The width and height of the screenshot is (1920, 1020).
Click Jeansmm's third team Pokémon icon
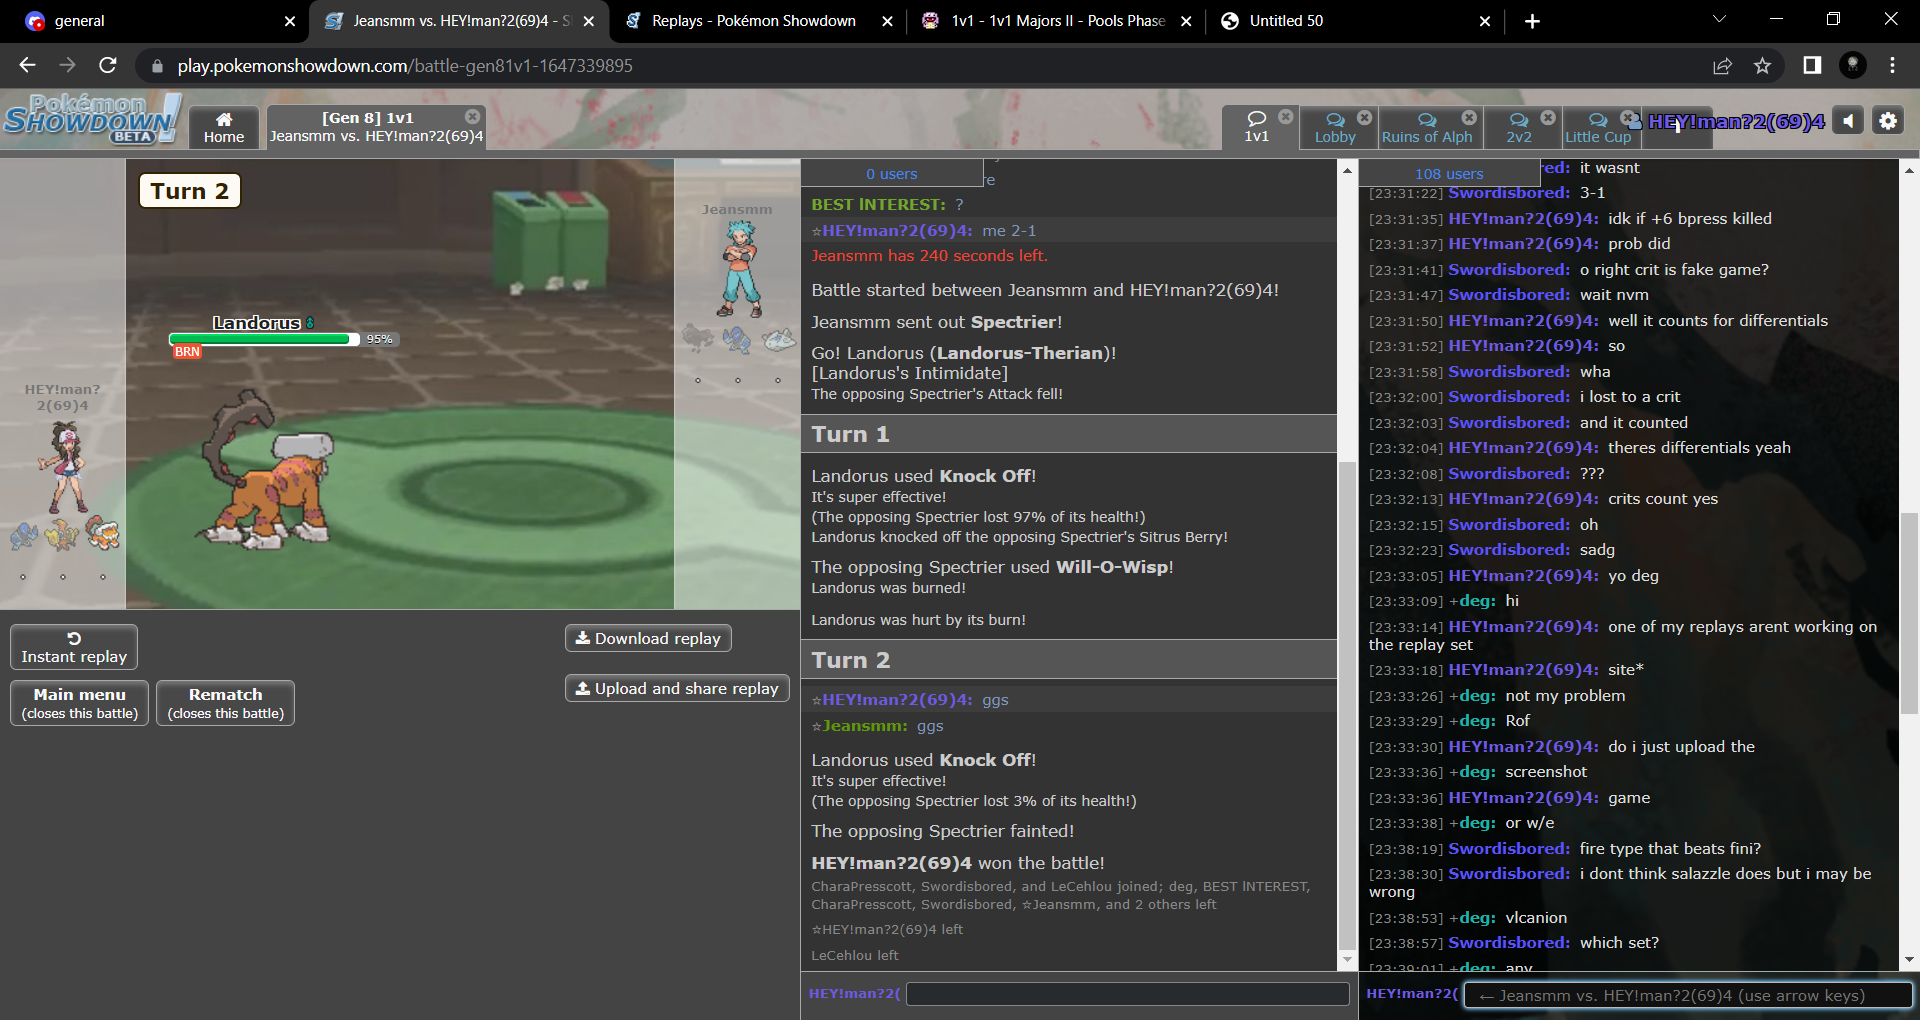pyautogui.click(x=778, y=338)
